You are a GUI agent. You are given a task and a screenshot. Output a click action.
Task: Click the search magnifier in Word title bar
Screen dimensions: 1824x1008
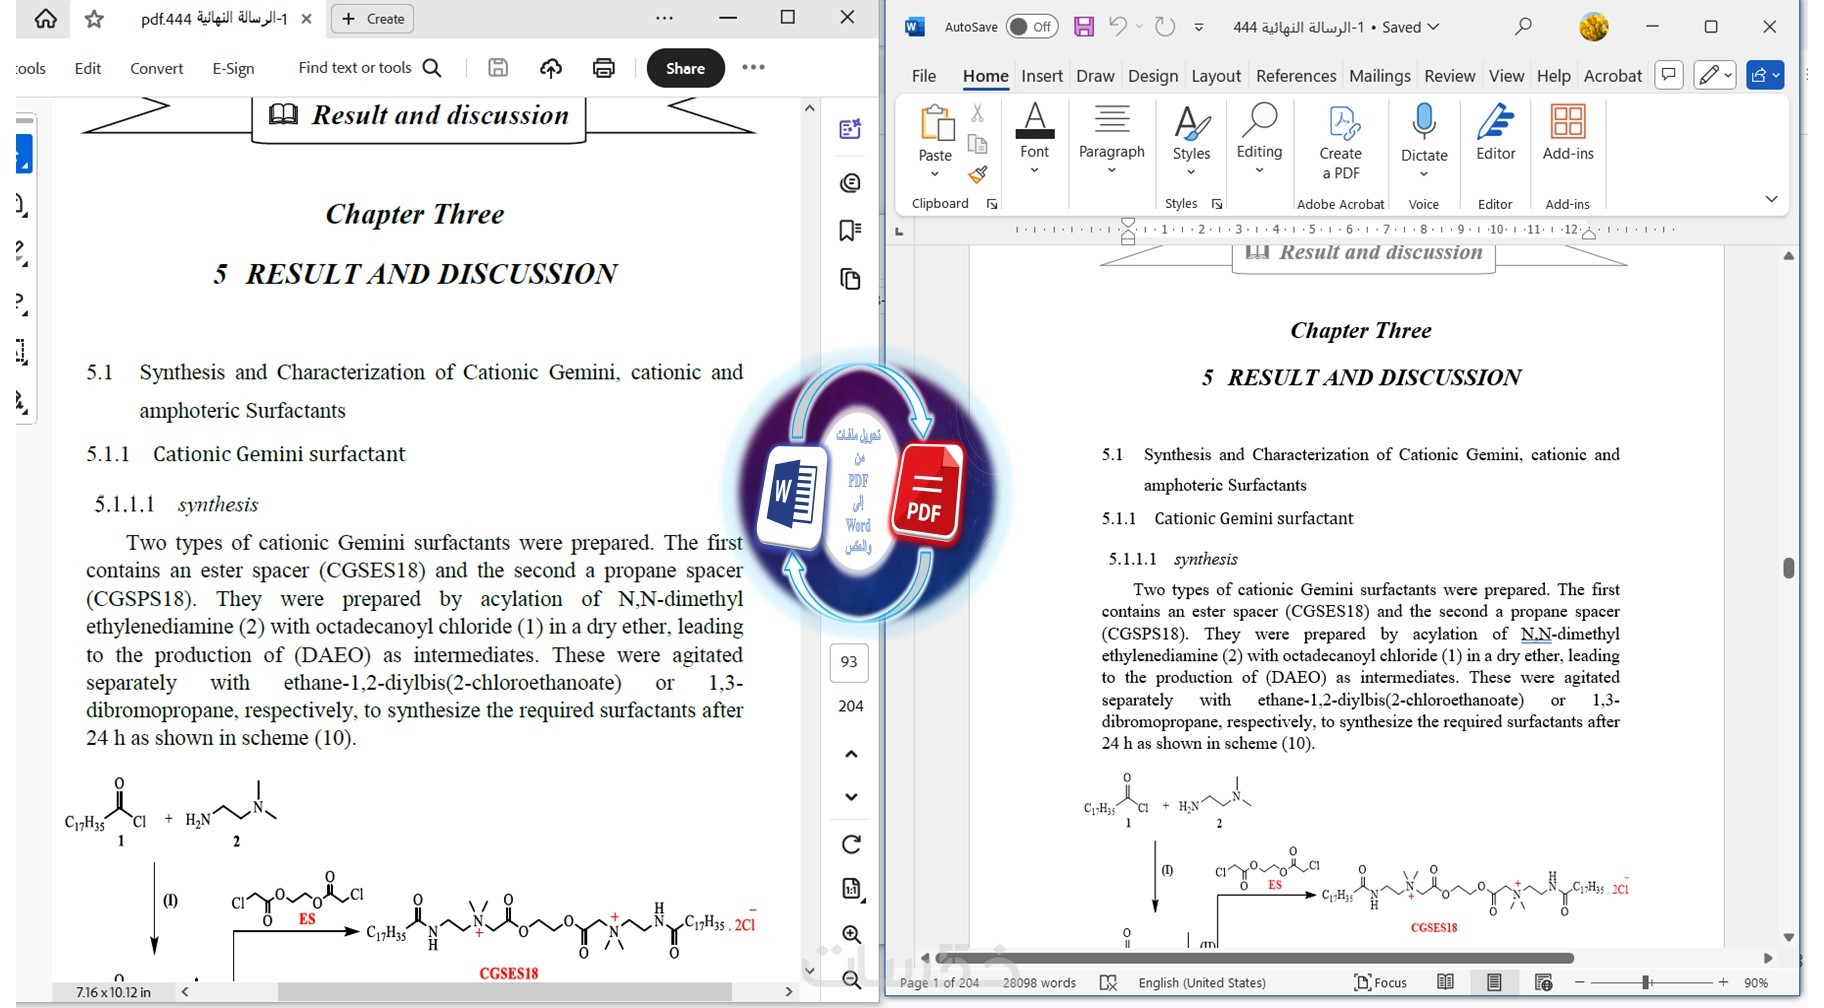click(1523, 27)
